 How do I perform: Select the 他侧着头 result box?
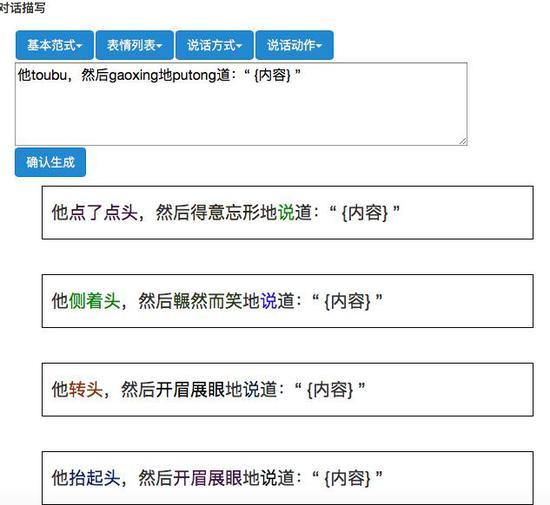click(288, 301)
